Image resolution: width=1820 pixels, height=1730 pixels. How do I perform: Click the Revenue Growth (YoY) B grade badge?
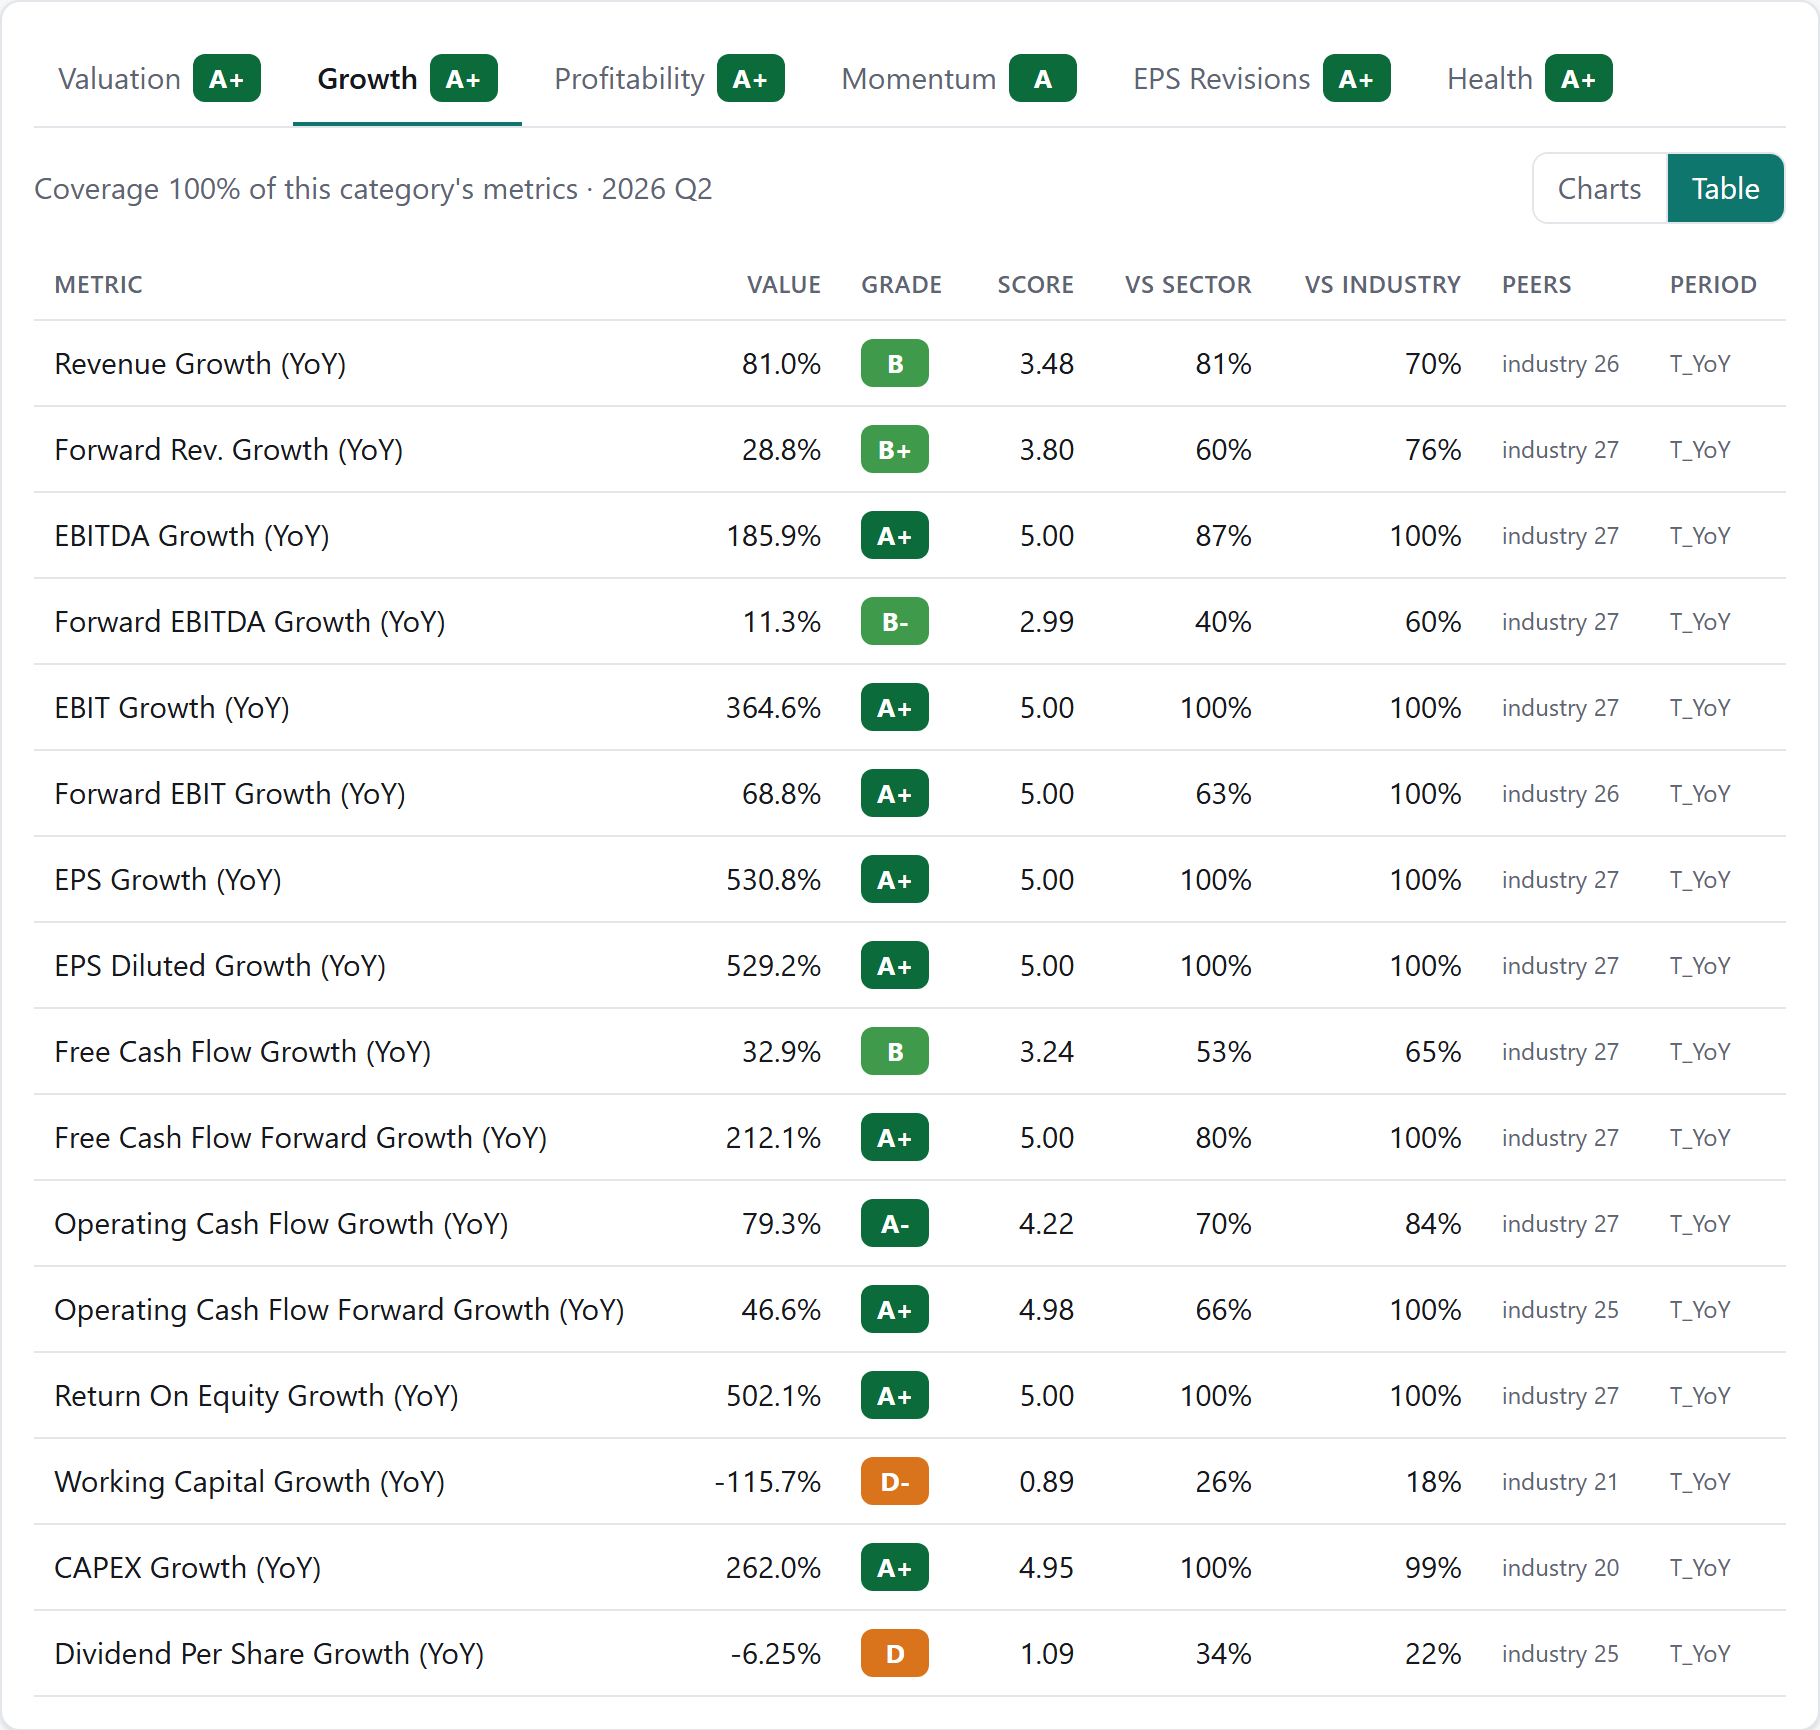(x=895, y=364)
